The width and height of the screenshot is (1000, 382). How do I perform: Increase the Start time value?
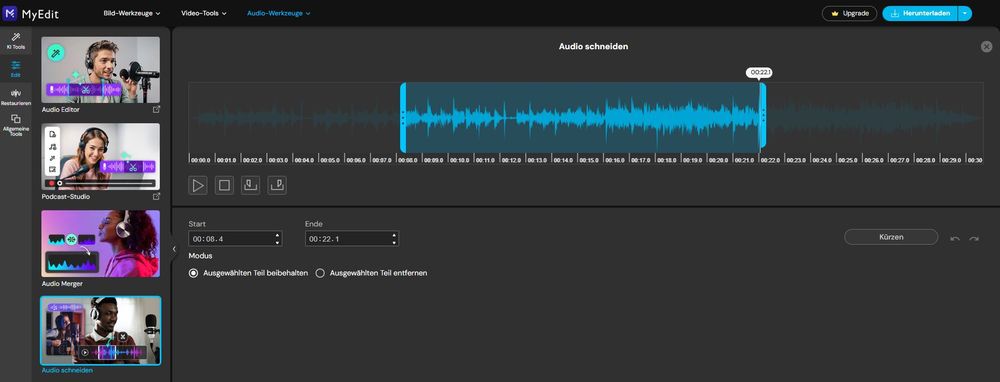[x=277, y=235]
